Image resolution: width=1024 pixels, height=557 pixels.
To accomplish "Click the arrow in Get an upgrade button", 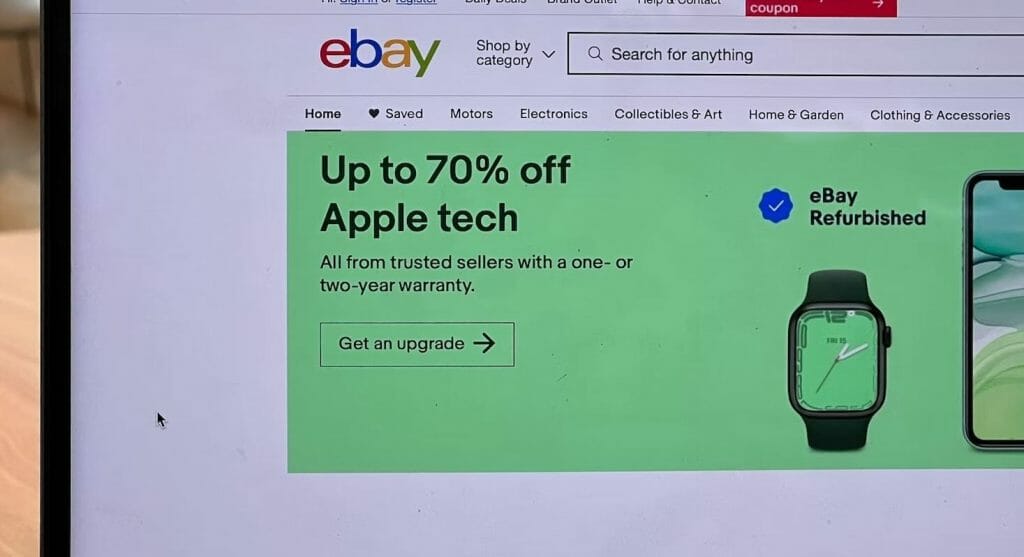I will click(x=485, y=343).
